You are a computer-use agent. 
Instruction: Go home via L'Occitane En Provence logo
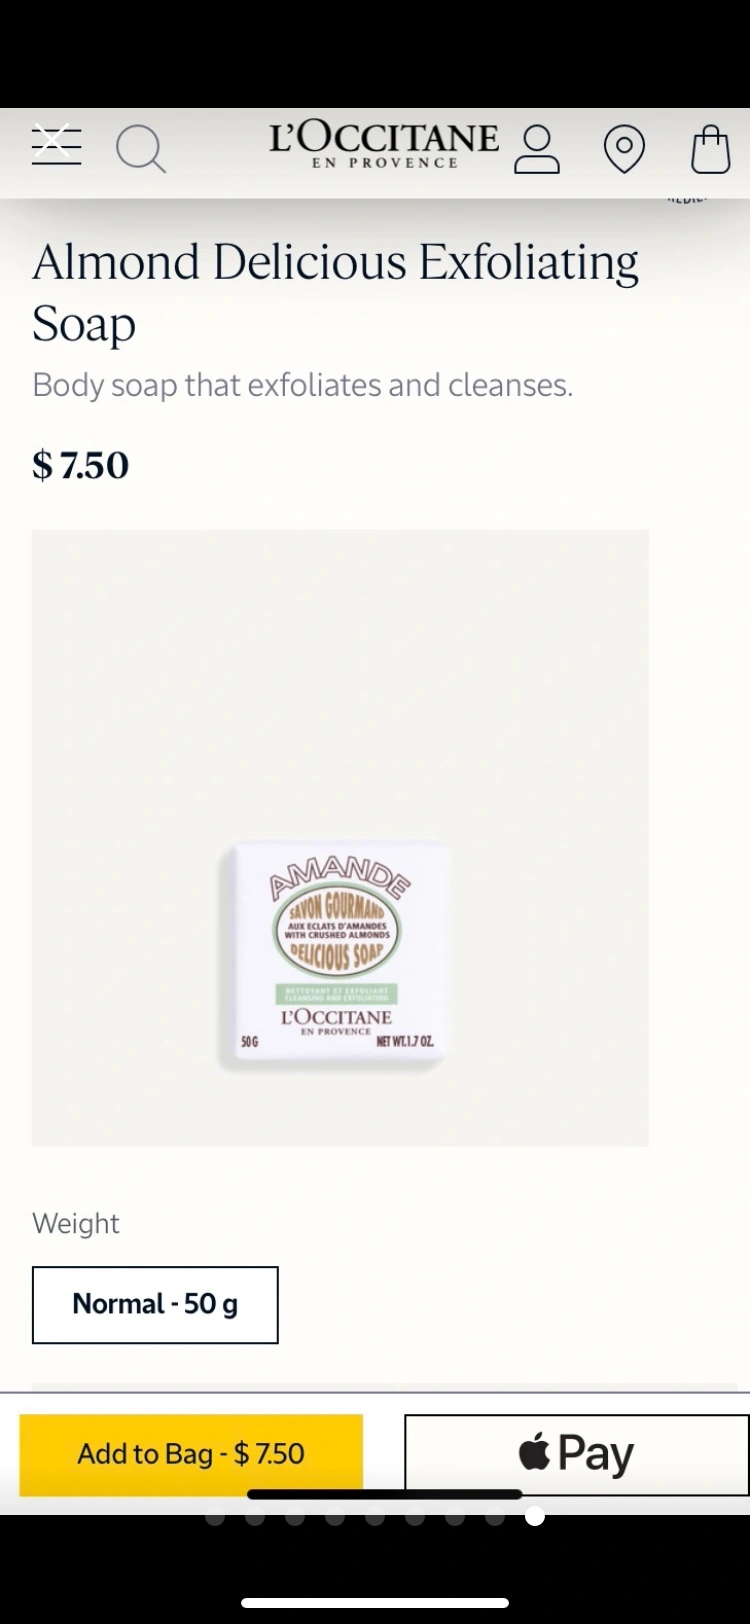(384, 145)
